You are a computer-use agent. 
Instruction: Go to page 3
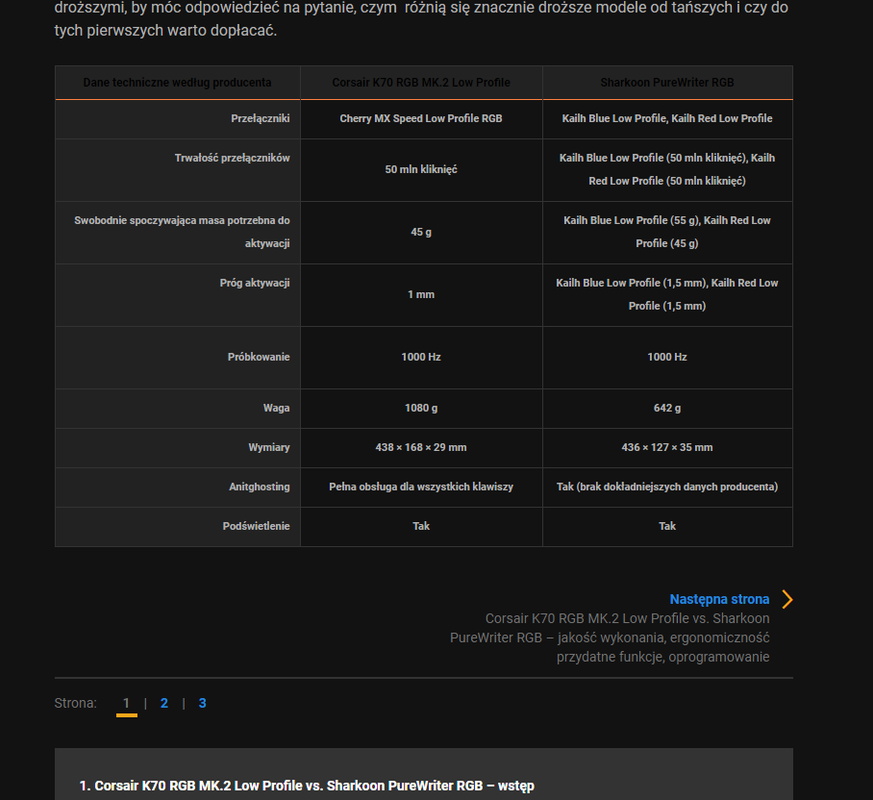click(202, 703)
